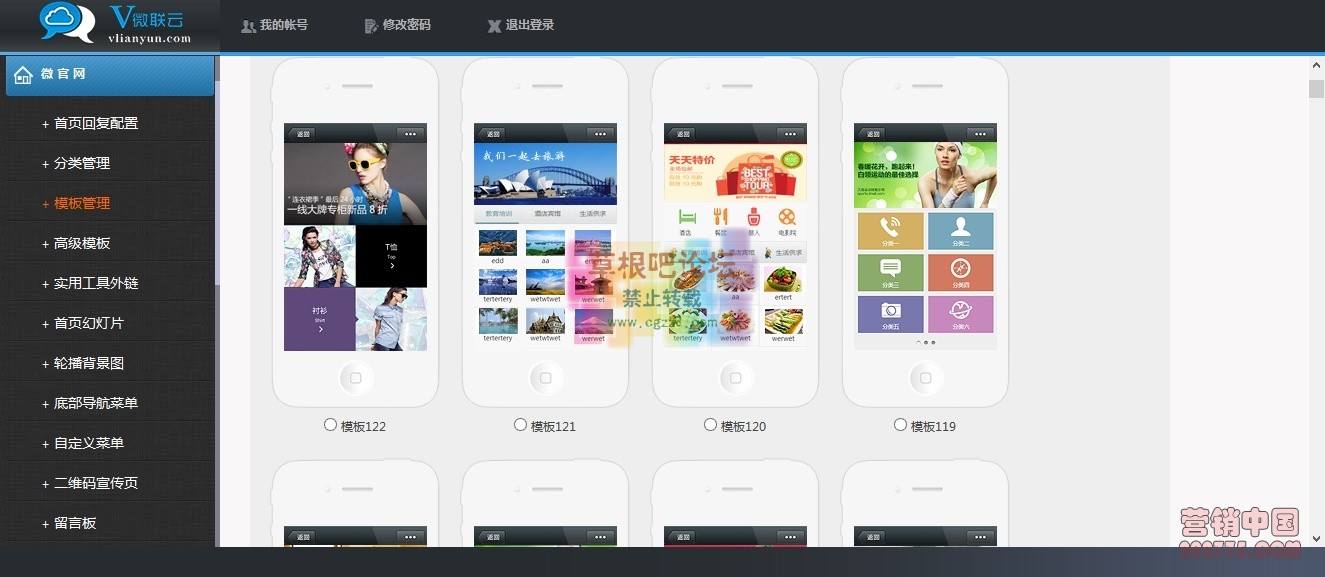Pick the 模板119 radio button
Screen dimensions: 1325x577
[x=901, y=425]
